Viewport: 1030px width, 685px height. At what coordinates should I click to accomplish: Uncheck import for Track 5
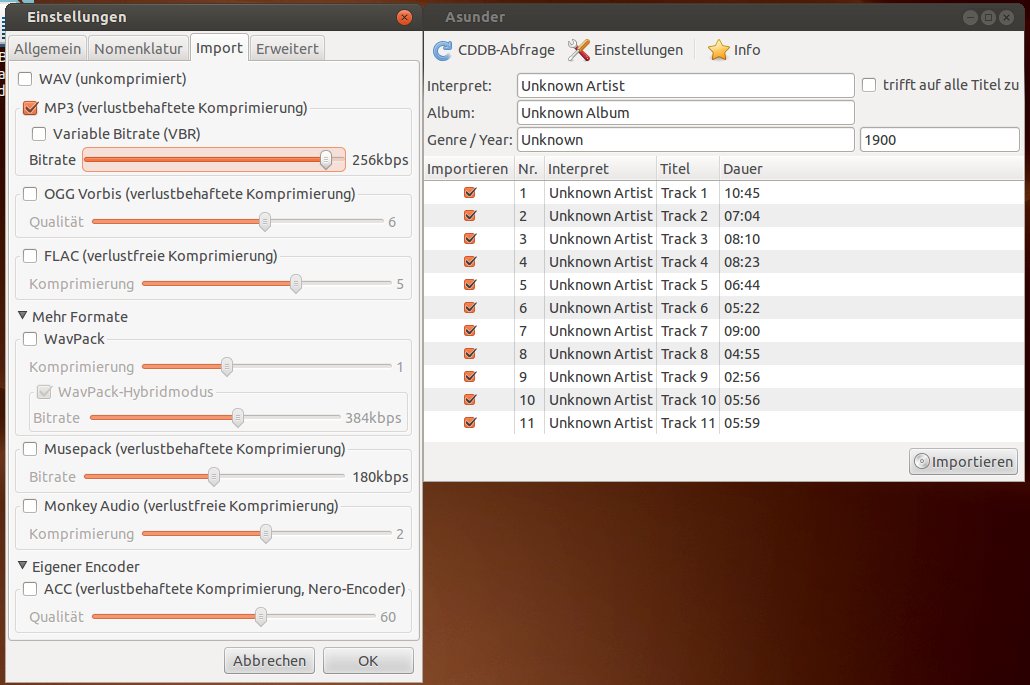point(470,284)
